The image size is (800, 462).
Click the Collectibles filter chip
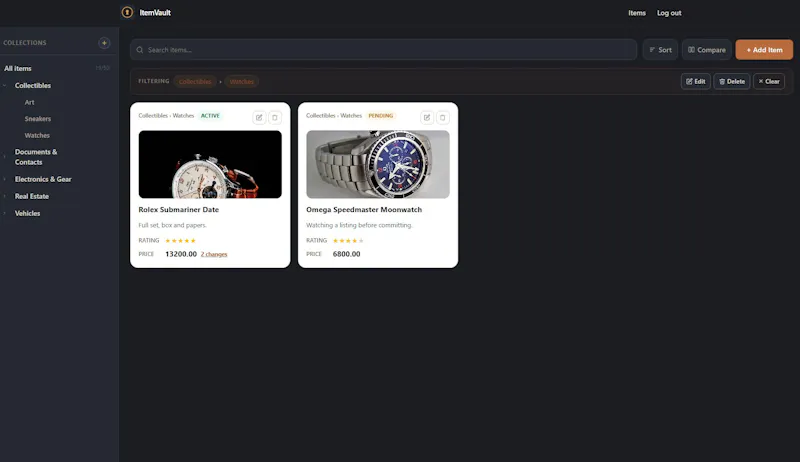click(x=195, y=82)
